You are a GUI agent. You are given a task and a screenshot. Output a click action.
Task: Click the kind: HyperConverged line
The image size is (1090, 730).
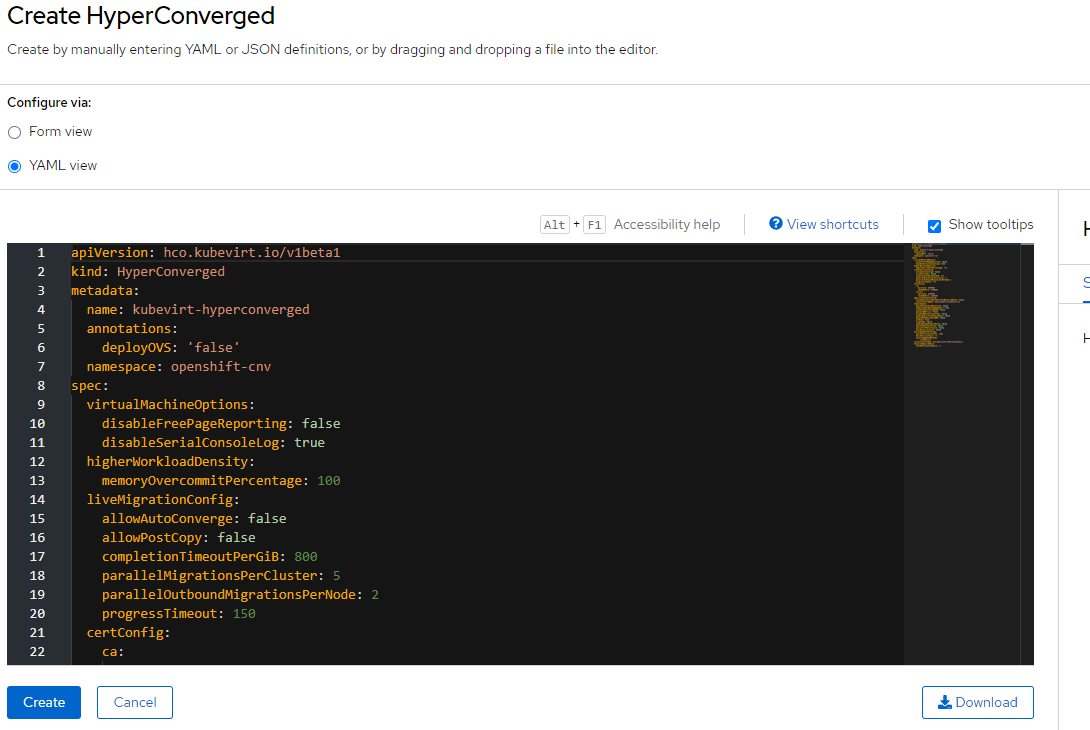point(148,272)
